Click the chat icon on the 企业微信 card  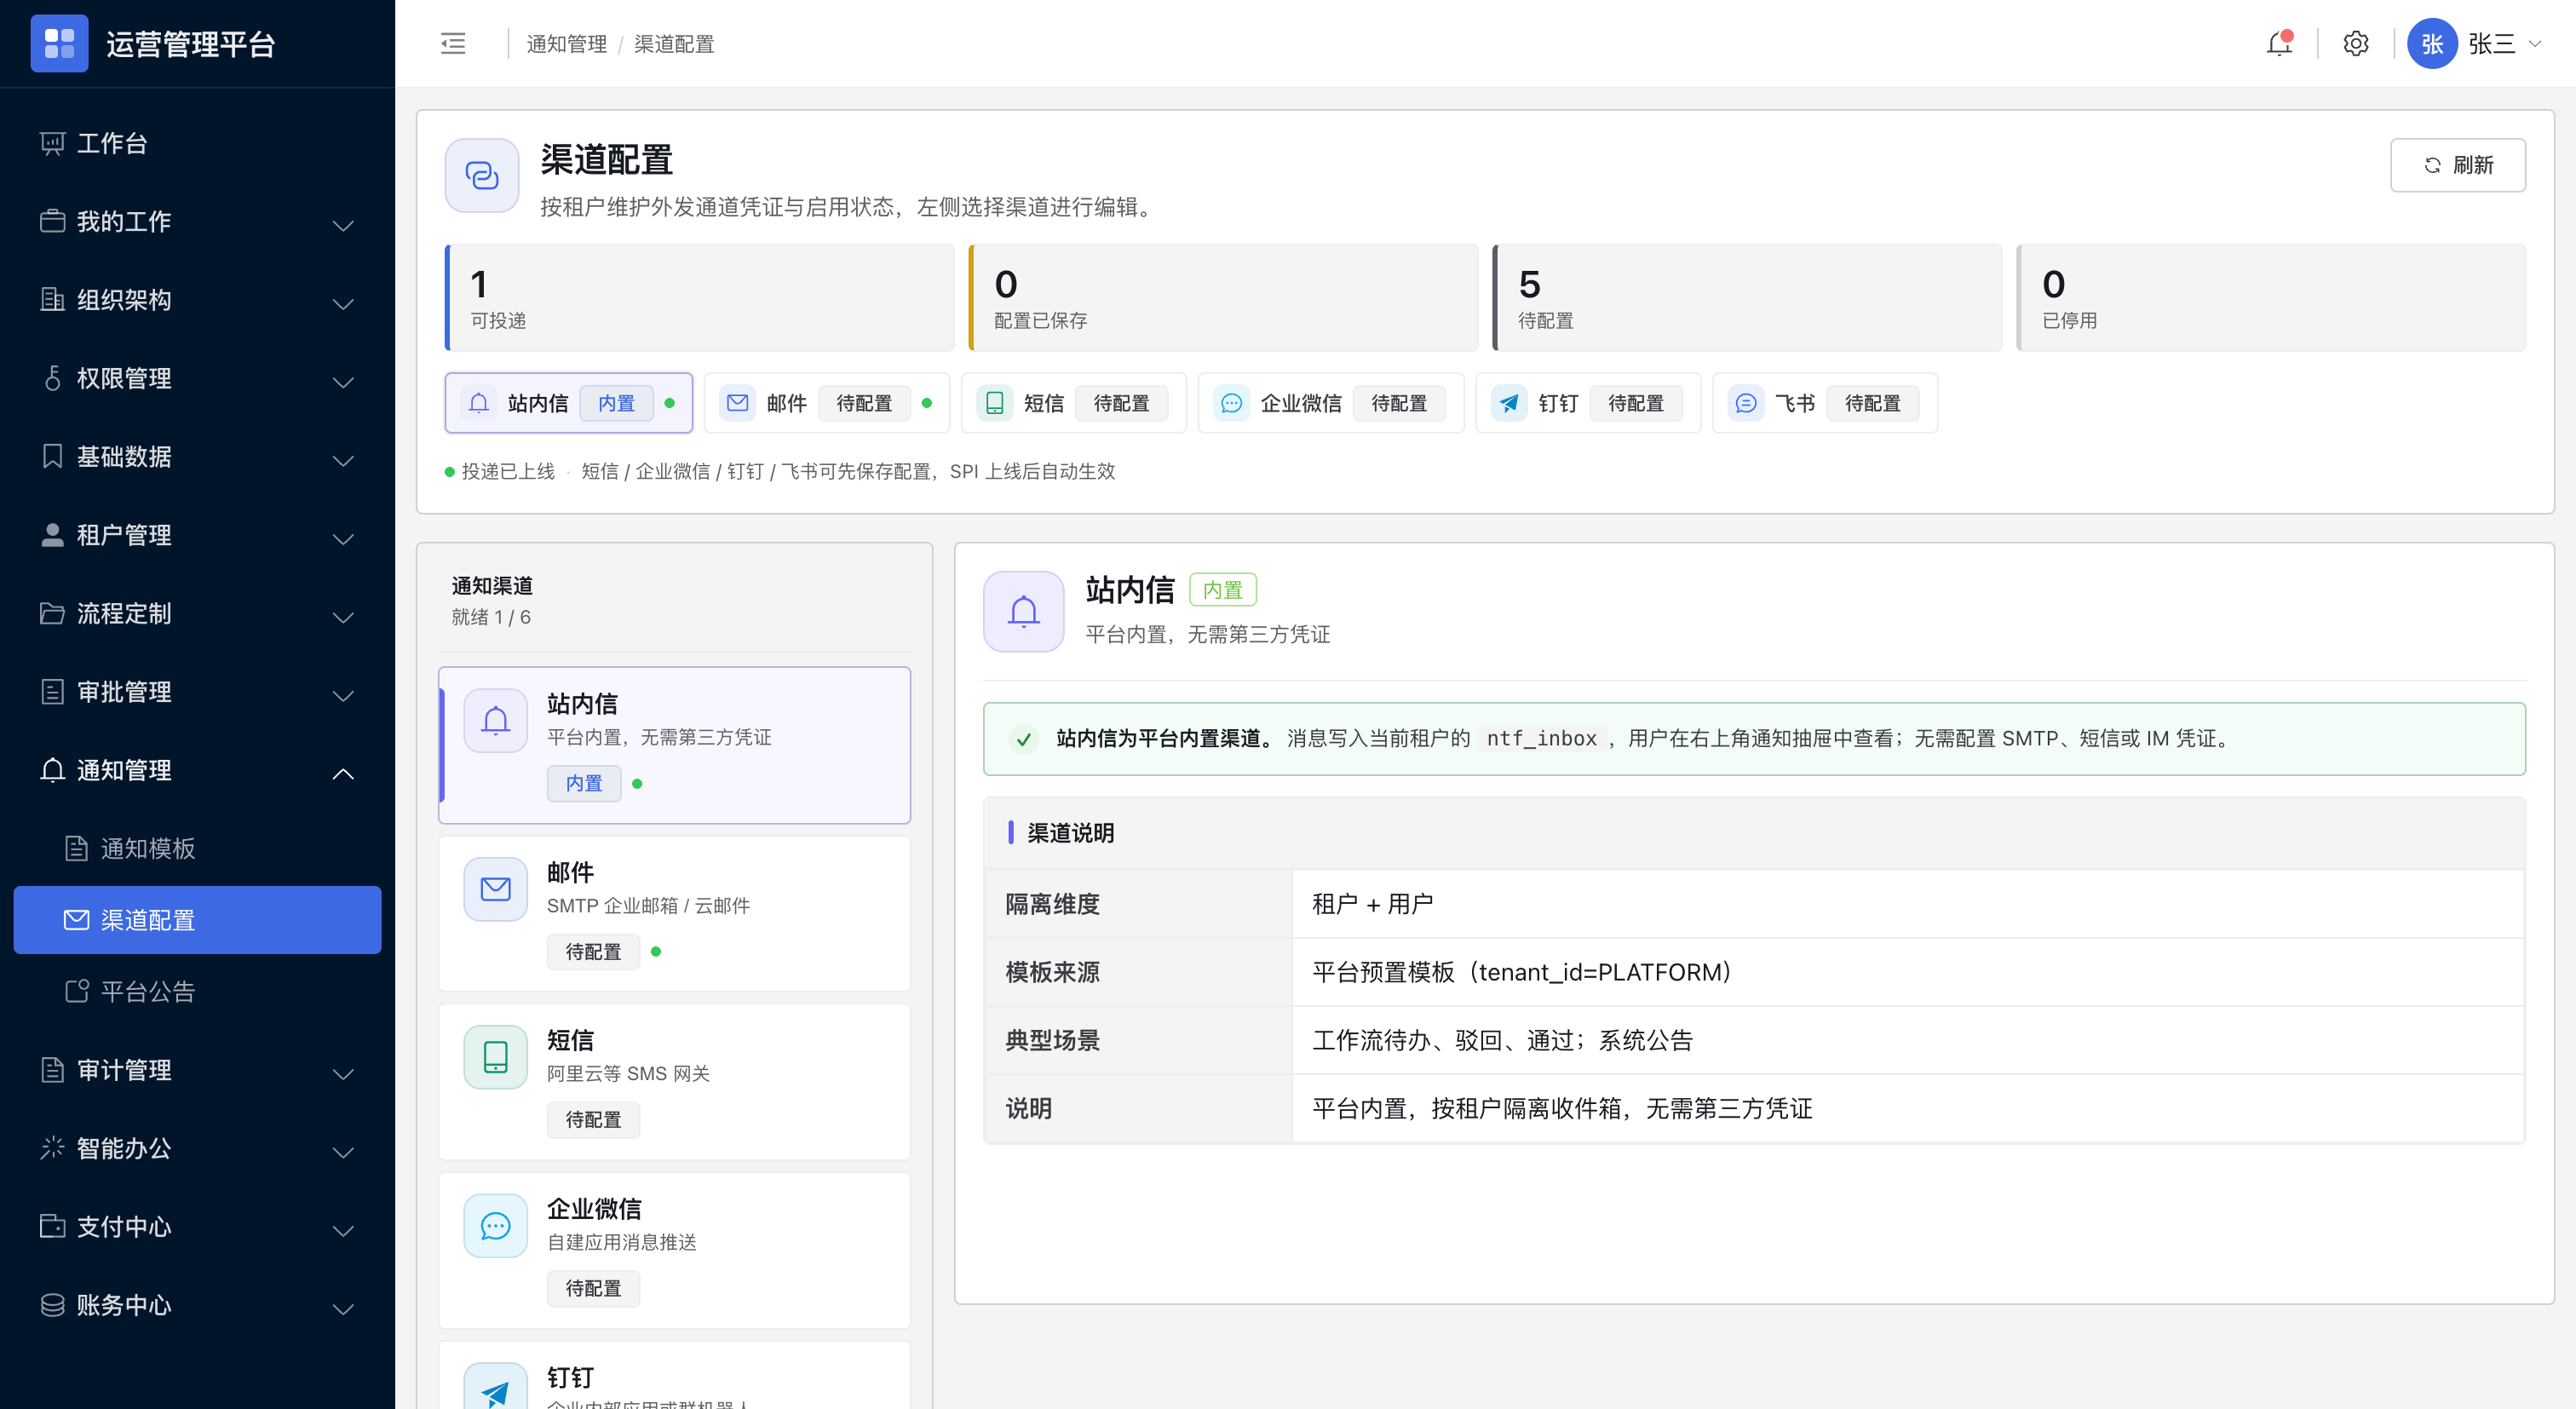coord(495,1225)
